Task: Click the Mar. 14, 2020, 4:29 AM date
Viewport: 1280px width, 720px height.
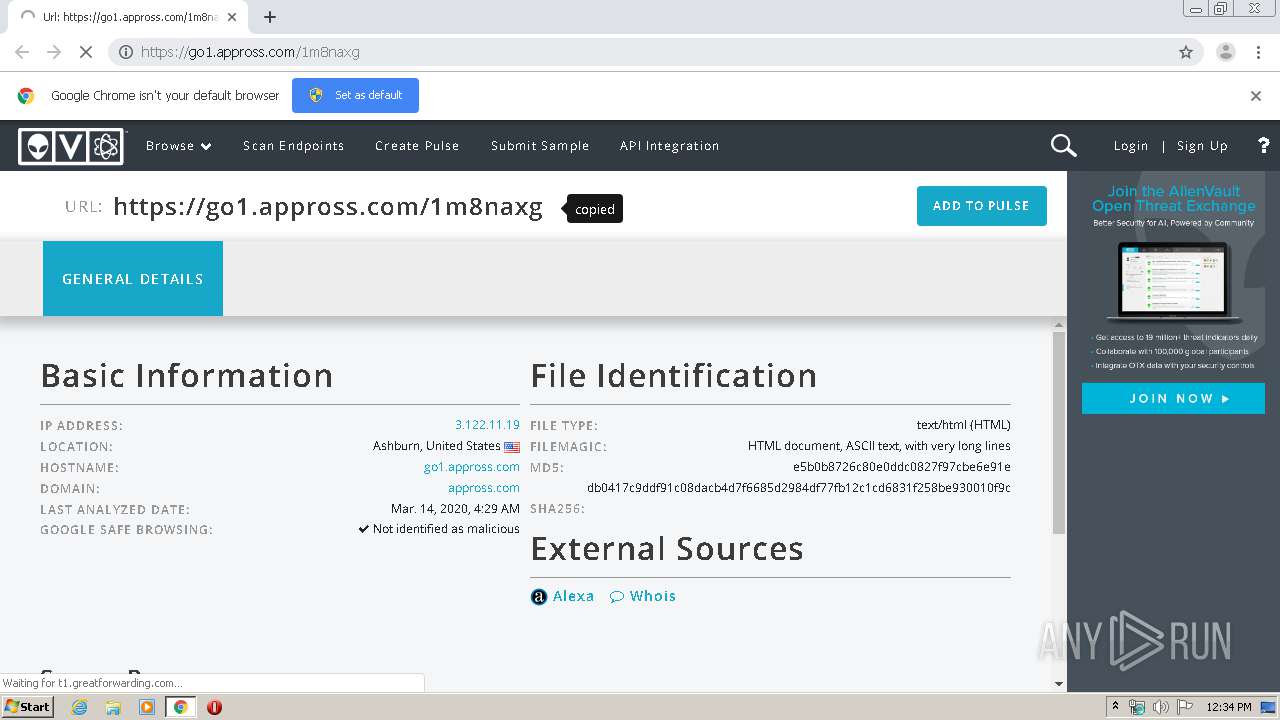Action: (455, 509)
